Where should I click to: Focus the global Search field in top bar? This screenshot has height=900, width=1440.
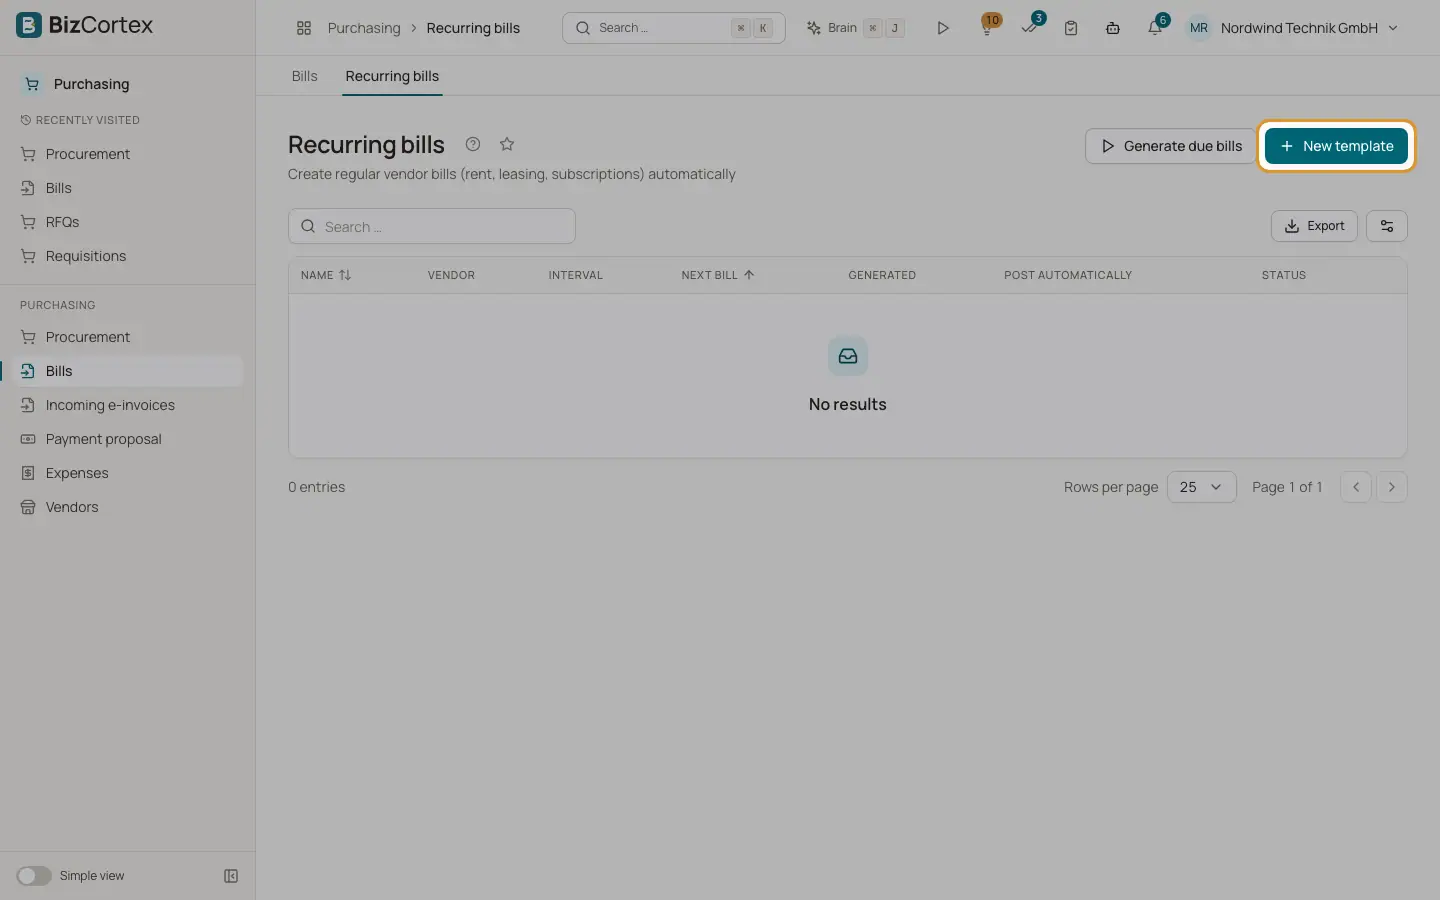click(674, 28)
